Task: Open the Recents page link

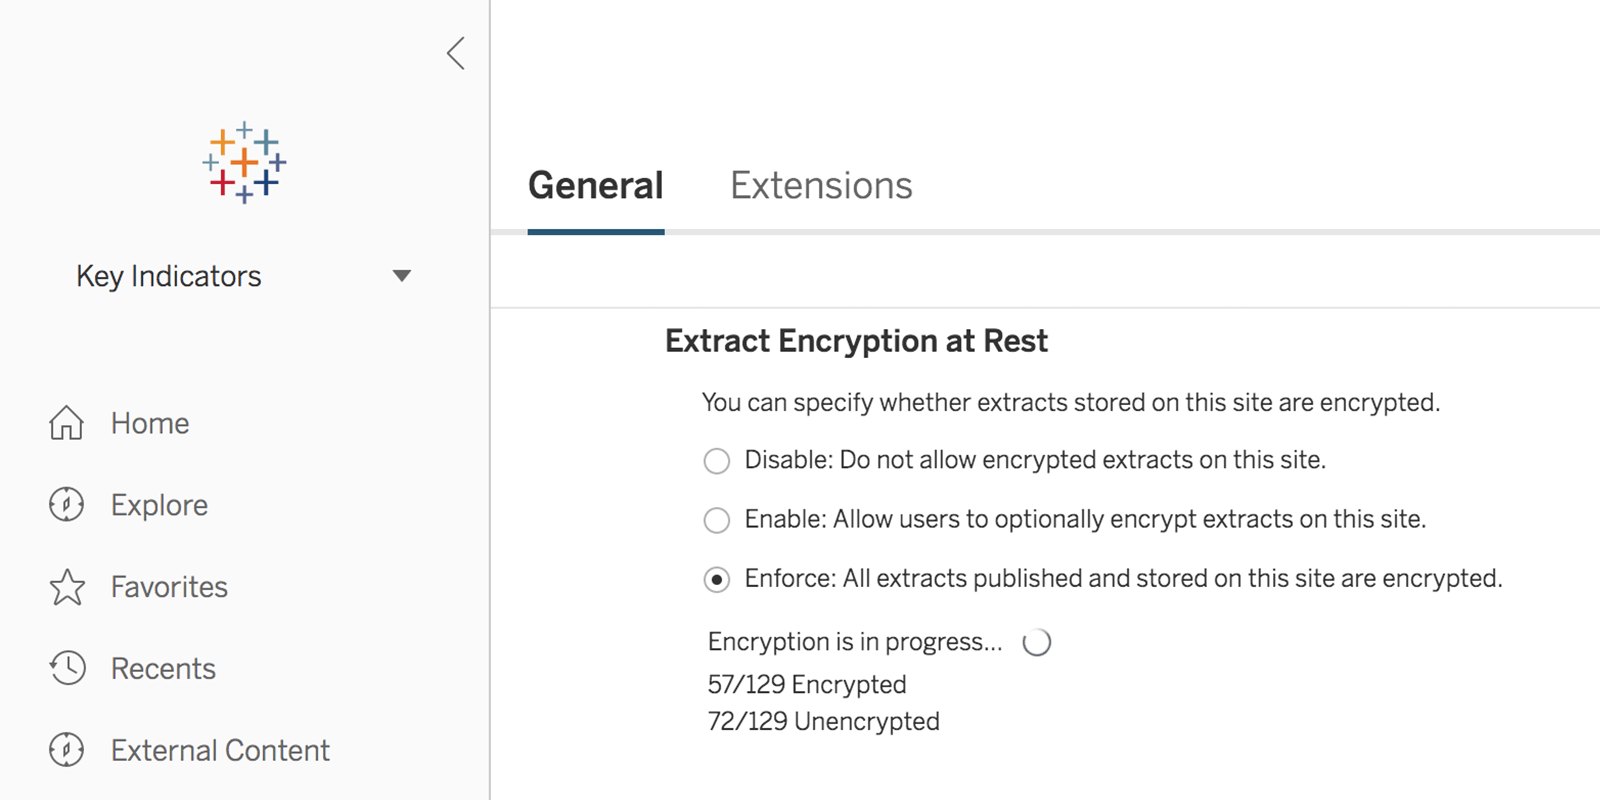Action: 163,668
